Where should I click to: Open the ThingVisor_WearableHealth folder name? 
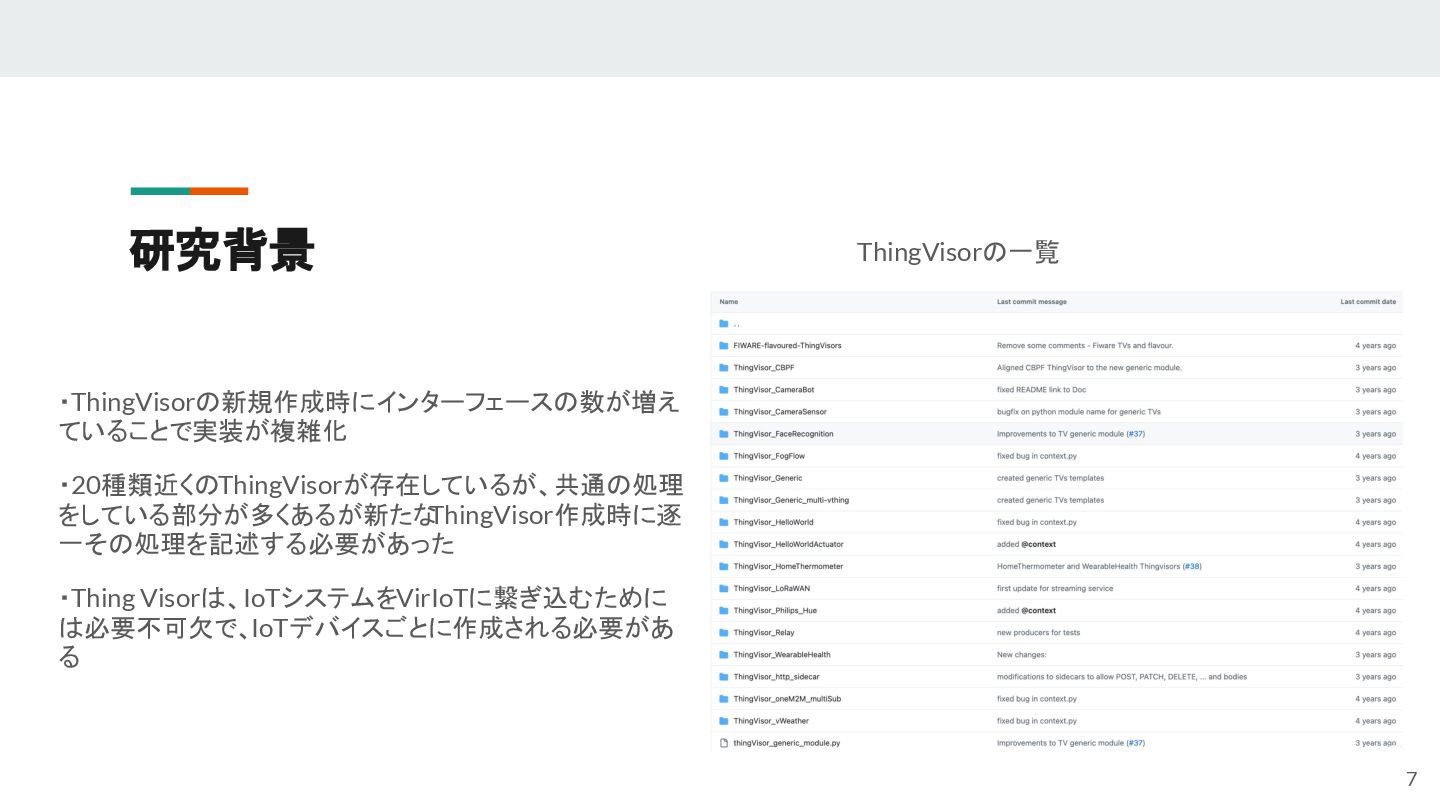pyautogui.click(x=782, y=654)
